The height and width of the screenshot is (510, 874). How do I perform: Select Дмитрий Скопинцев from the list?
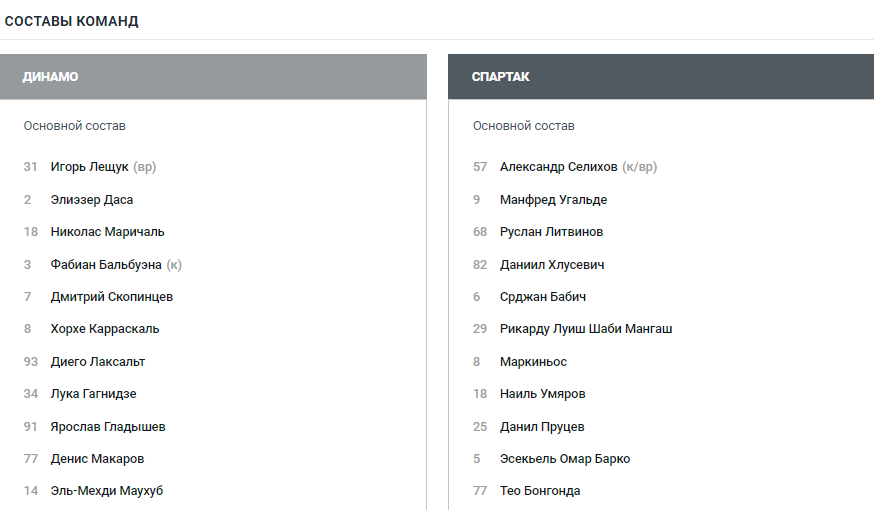pos(112,297)
